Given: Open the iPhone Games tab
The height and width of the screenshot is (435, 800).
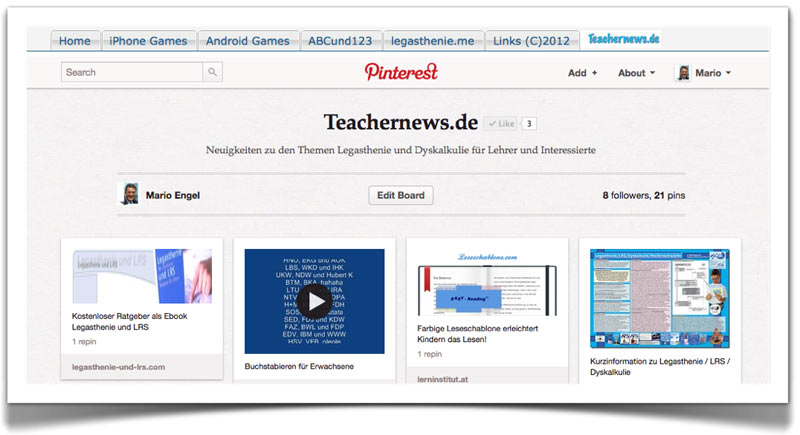Looking at the screenshot, I should click(x=148, y=41).
